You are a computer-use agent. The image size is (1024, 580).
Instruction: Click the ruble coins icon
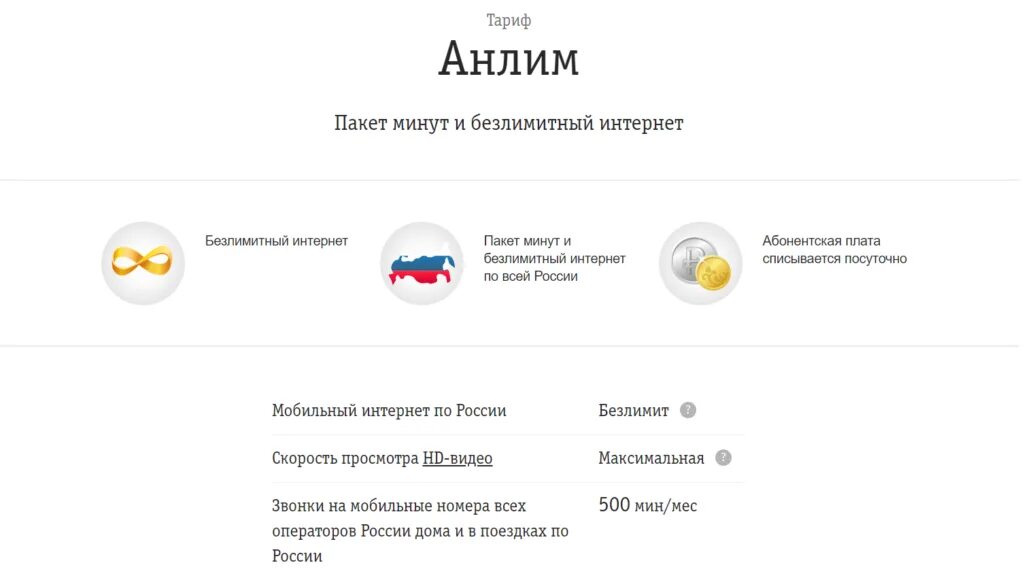(701, 264)
